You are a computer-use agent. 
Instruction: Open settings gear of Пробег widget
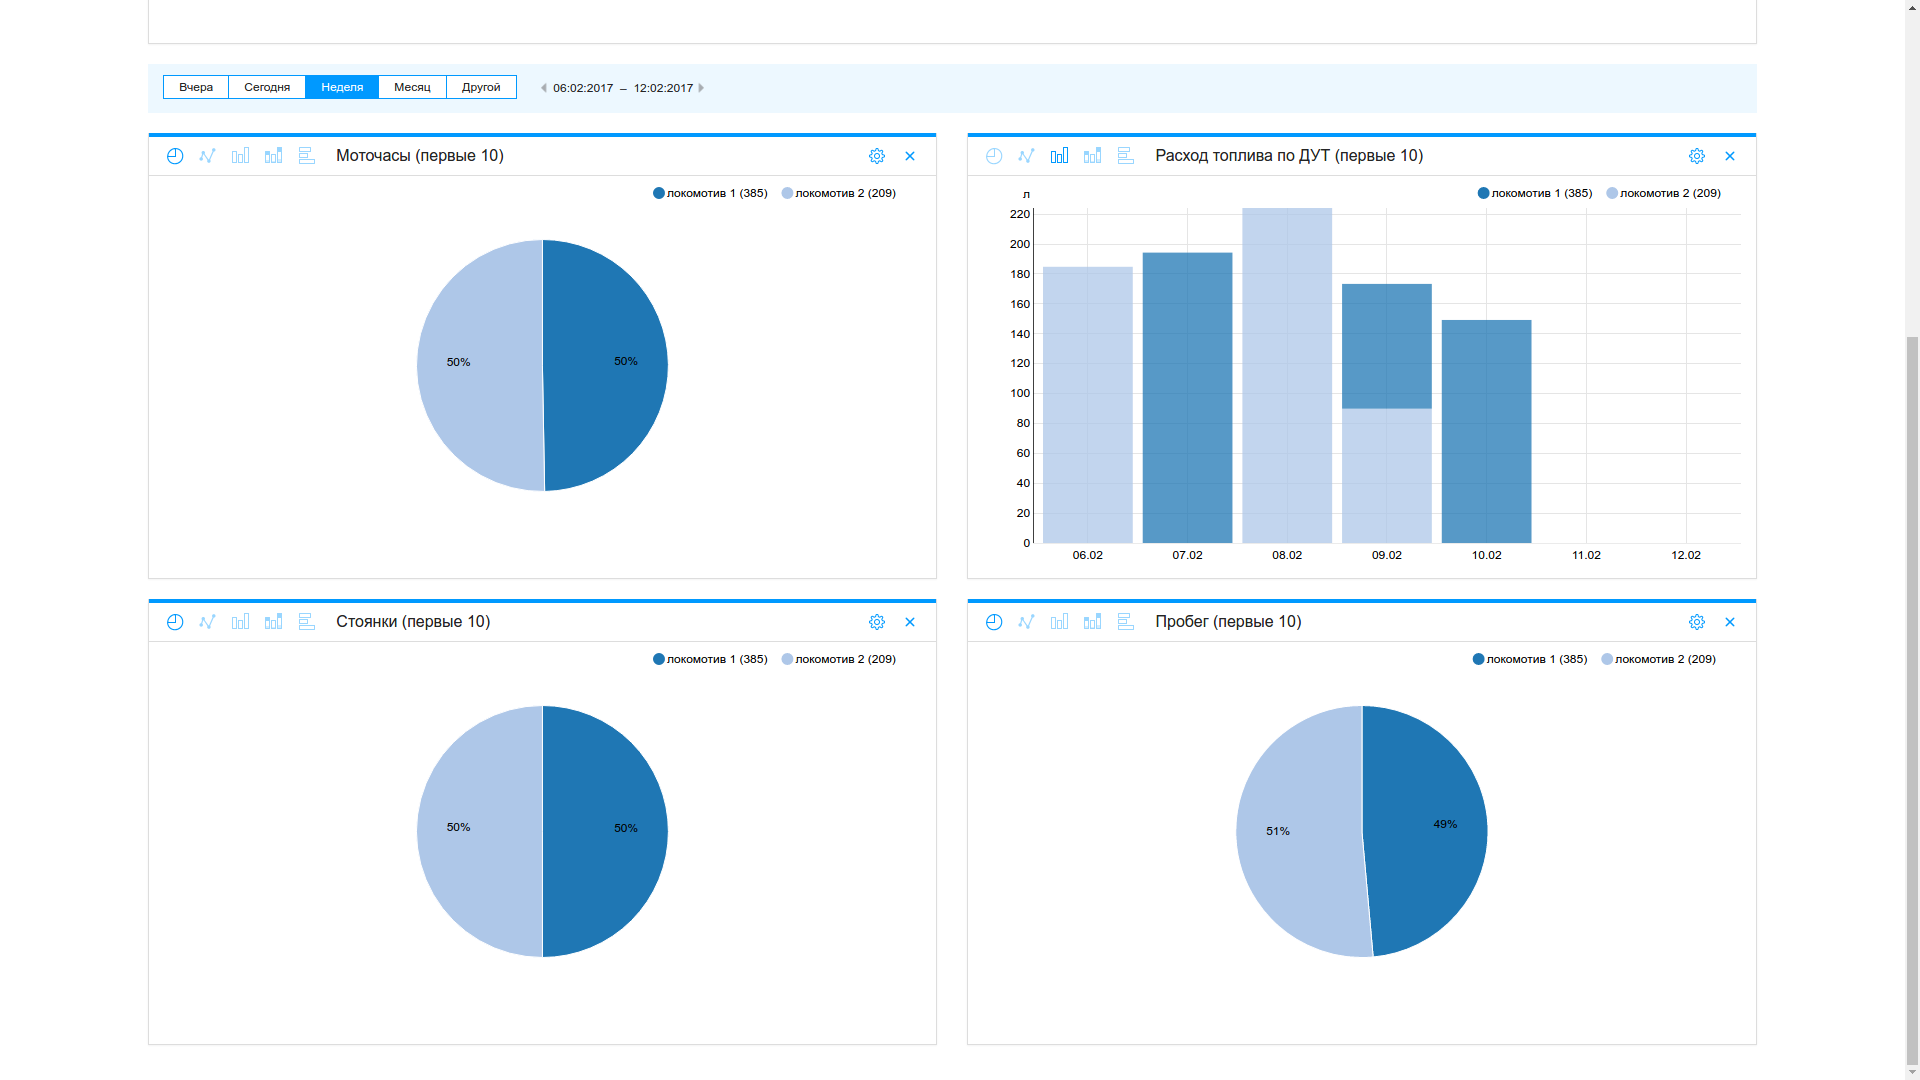[x=1697, y=622]
